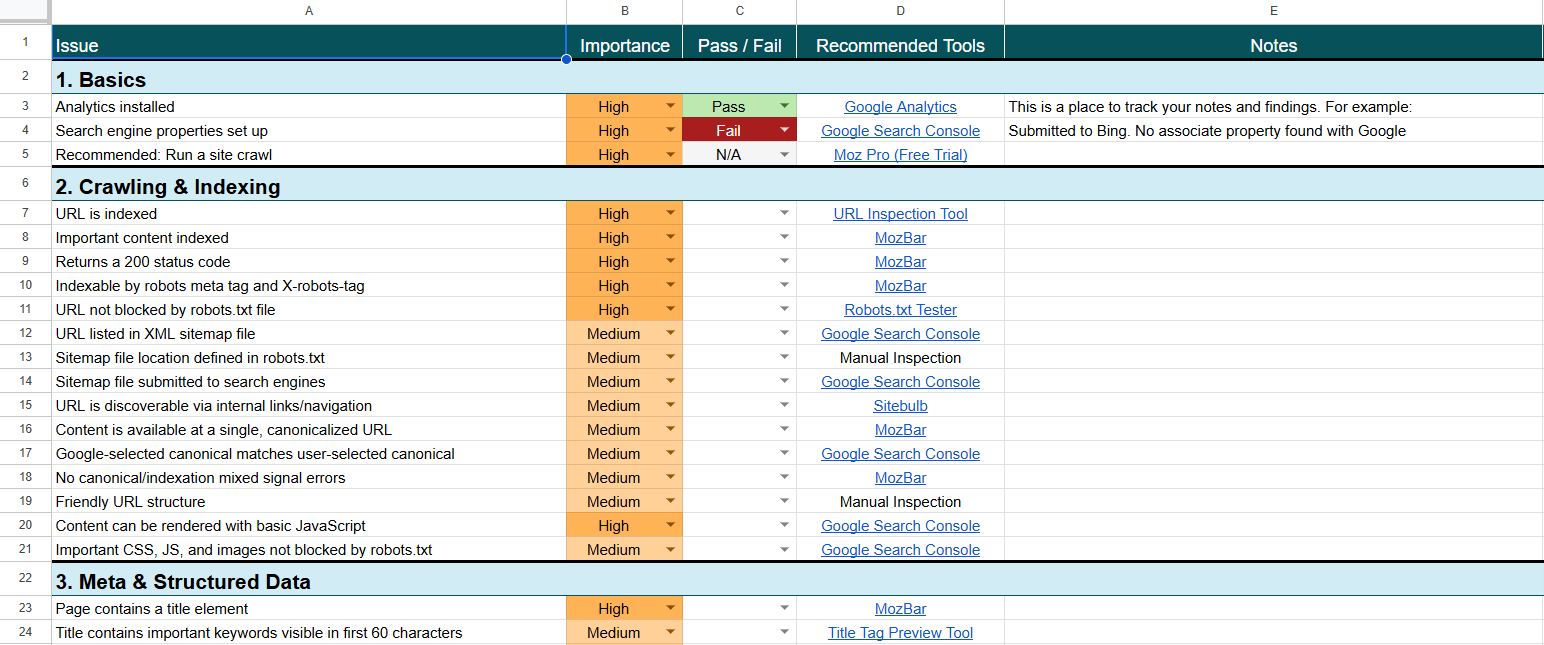Open MozBar link for Page contains a title element
The width and height of the screenshot is (1544, 645).
900,608
